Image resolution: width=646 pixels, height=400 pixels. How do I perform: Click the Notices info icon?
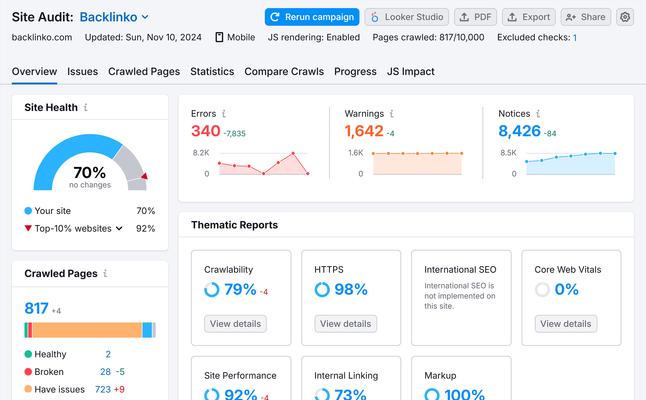pyautogui.click(x=538, y=113)
